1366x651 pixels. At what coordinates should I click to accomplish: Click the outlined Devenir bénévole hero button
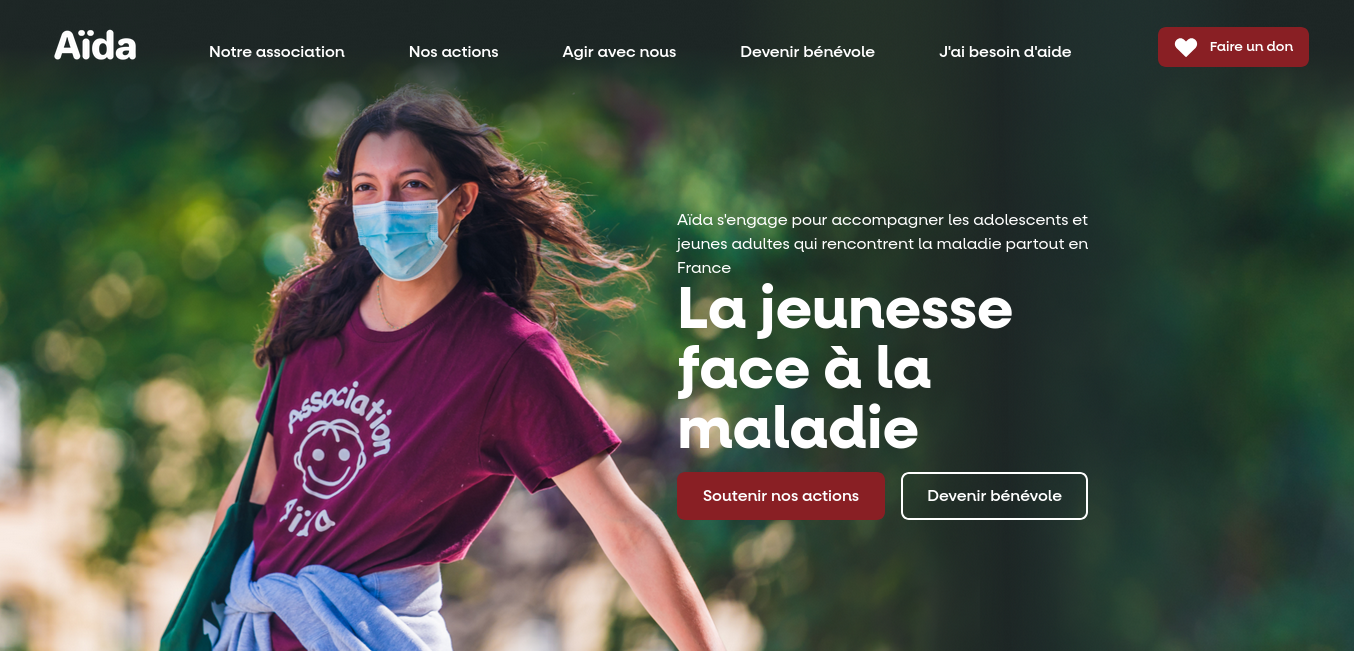[994, 496]
